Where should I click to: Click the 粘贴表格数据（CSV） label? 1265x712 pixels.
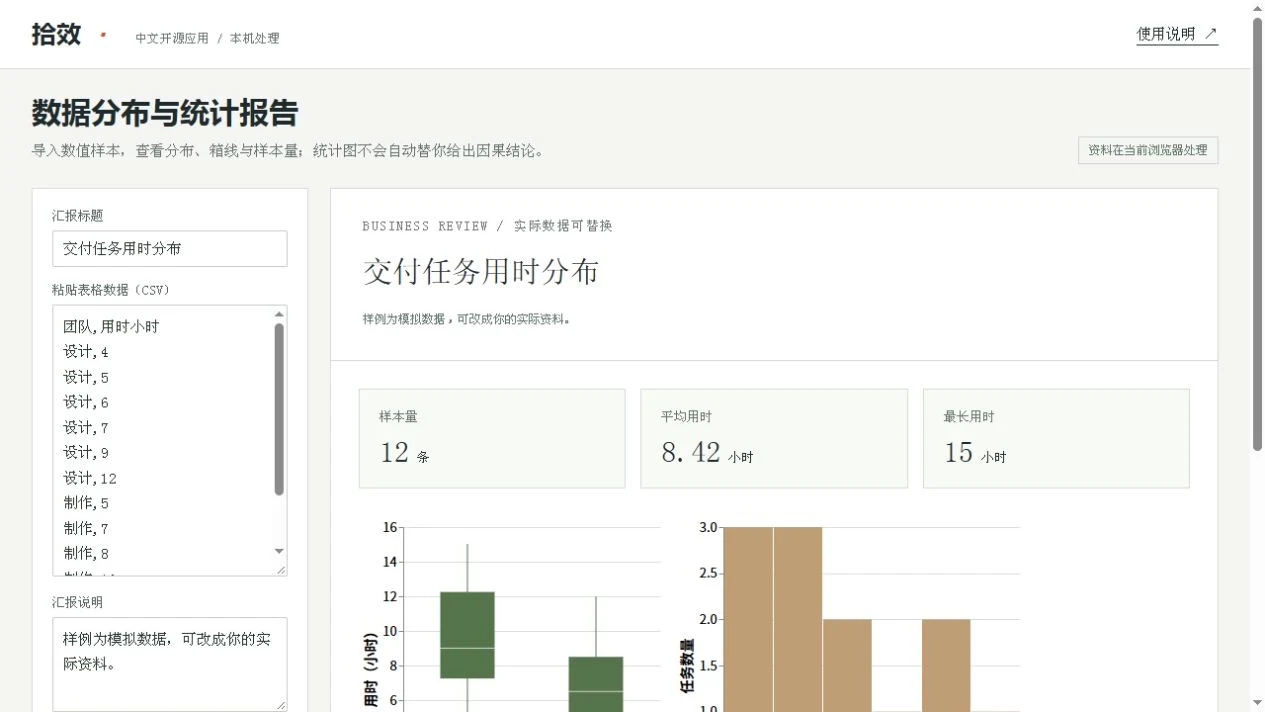pyautogui.click(x=111, y=290)
